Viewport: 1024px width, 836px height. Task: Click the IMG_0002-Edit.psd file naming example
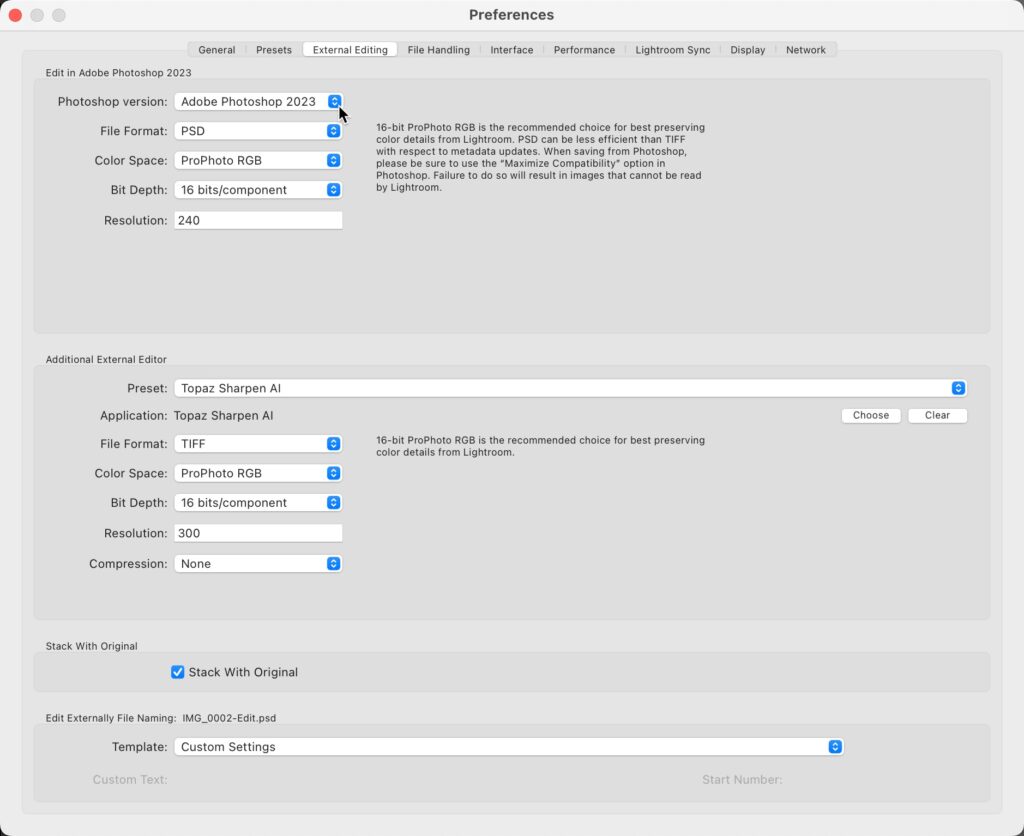coord(229,718)
